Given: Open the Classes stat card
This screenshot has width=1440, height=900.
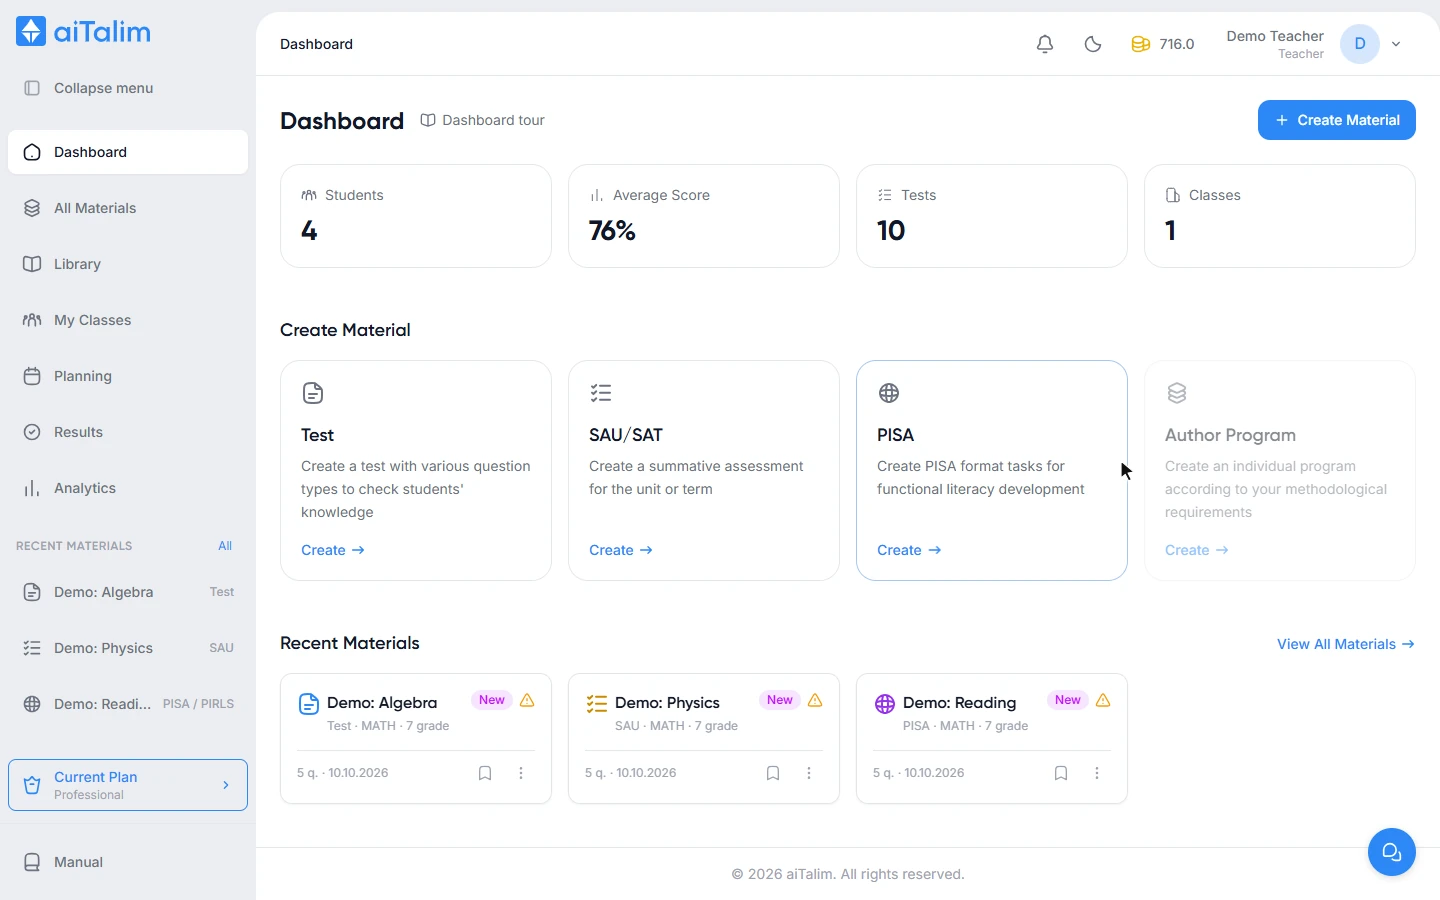Looking at the screenshot, I should (1280, 216).
